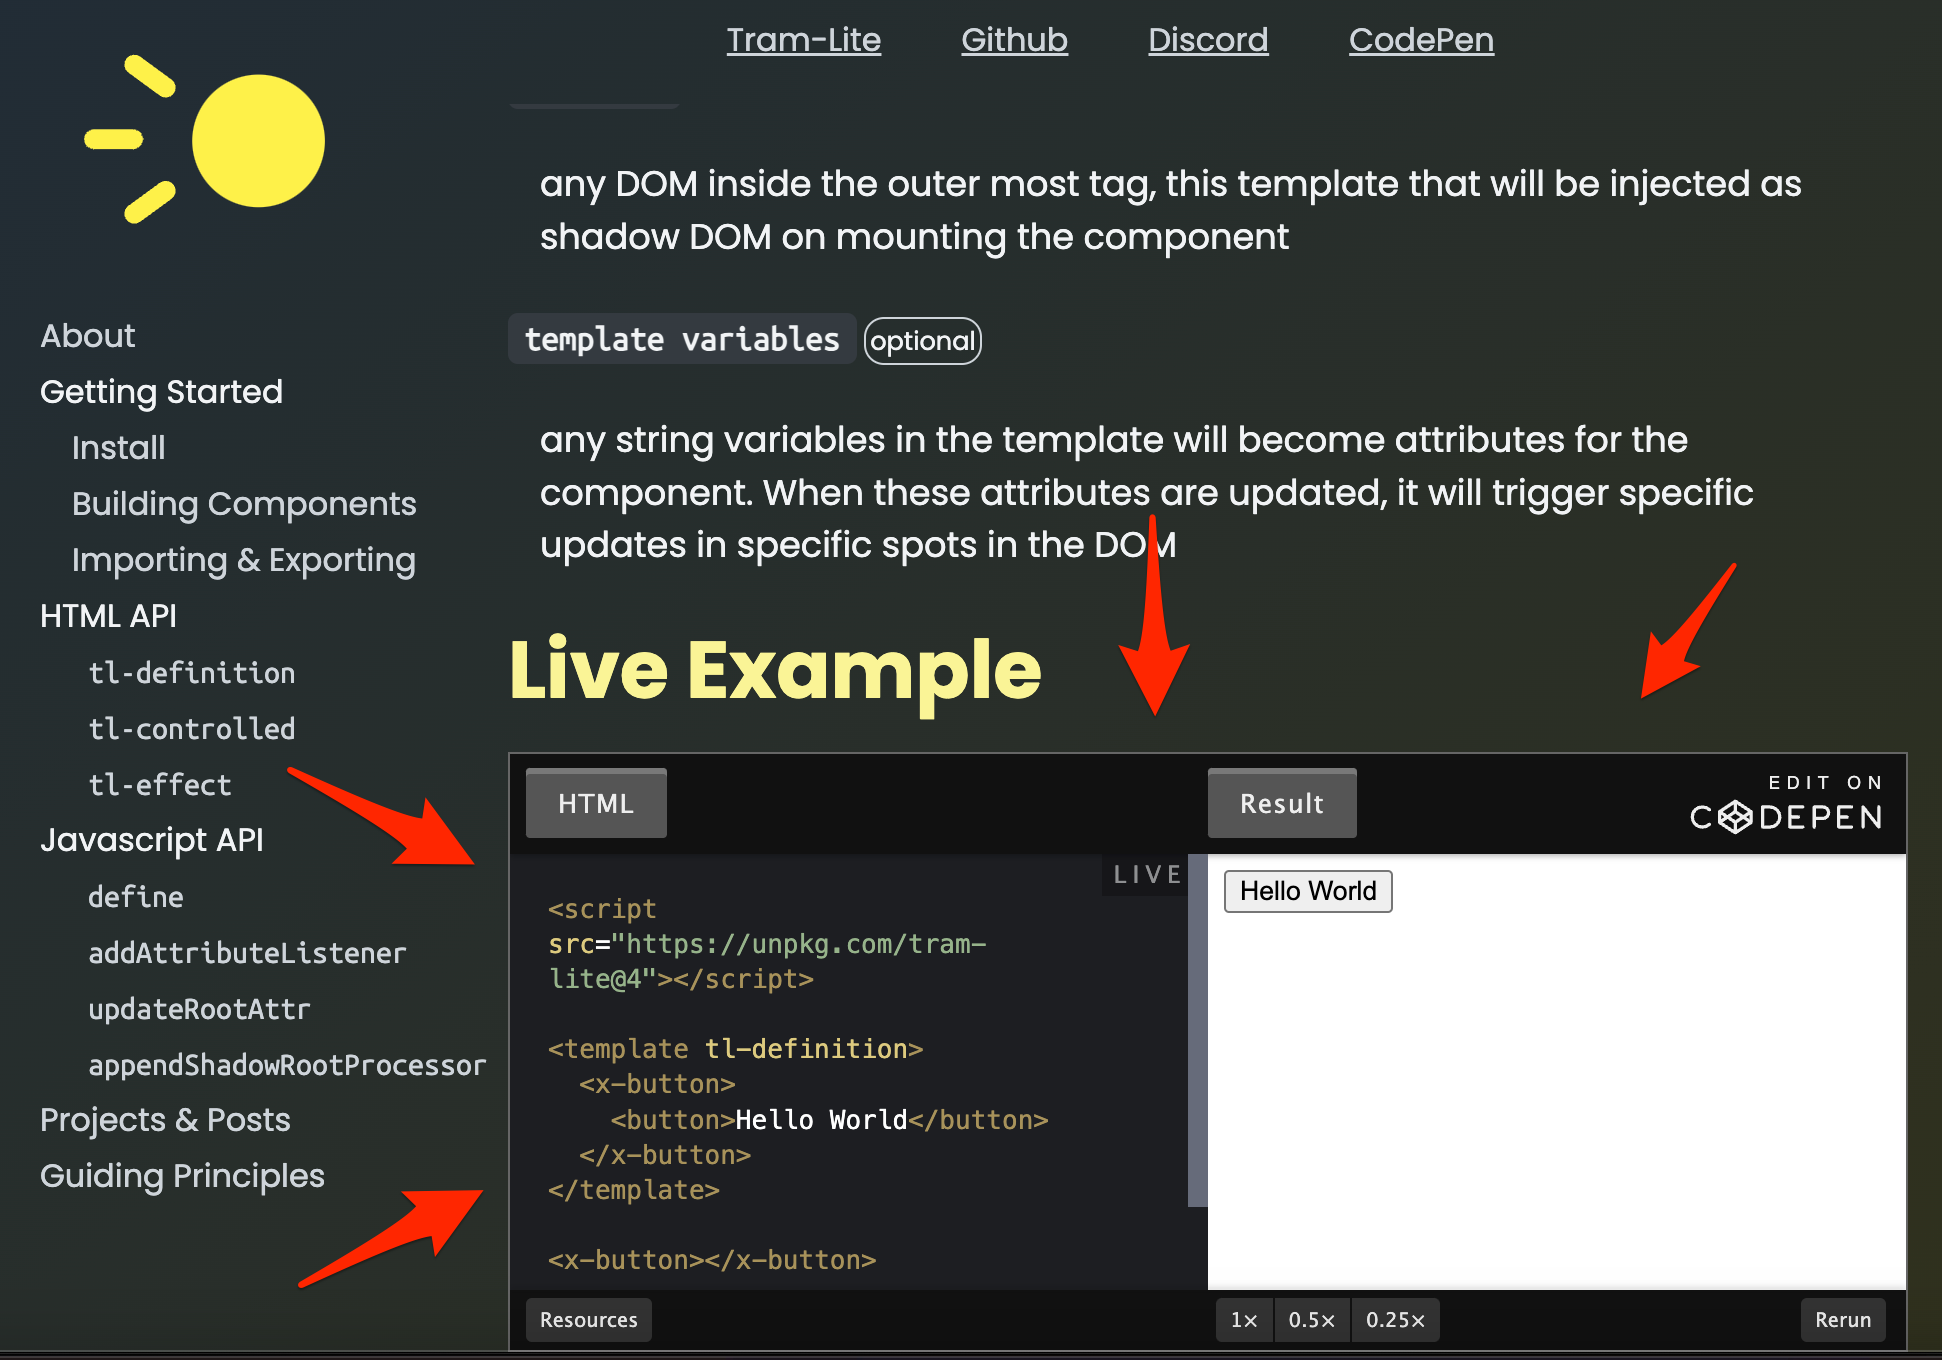Go to Projects & Posts page

pyautogui.click(x=165, y=1120)
